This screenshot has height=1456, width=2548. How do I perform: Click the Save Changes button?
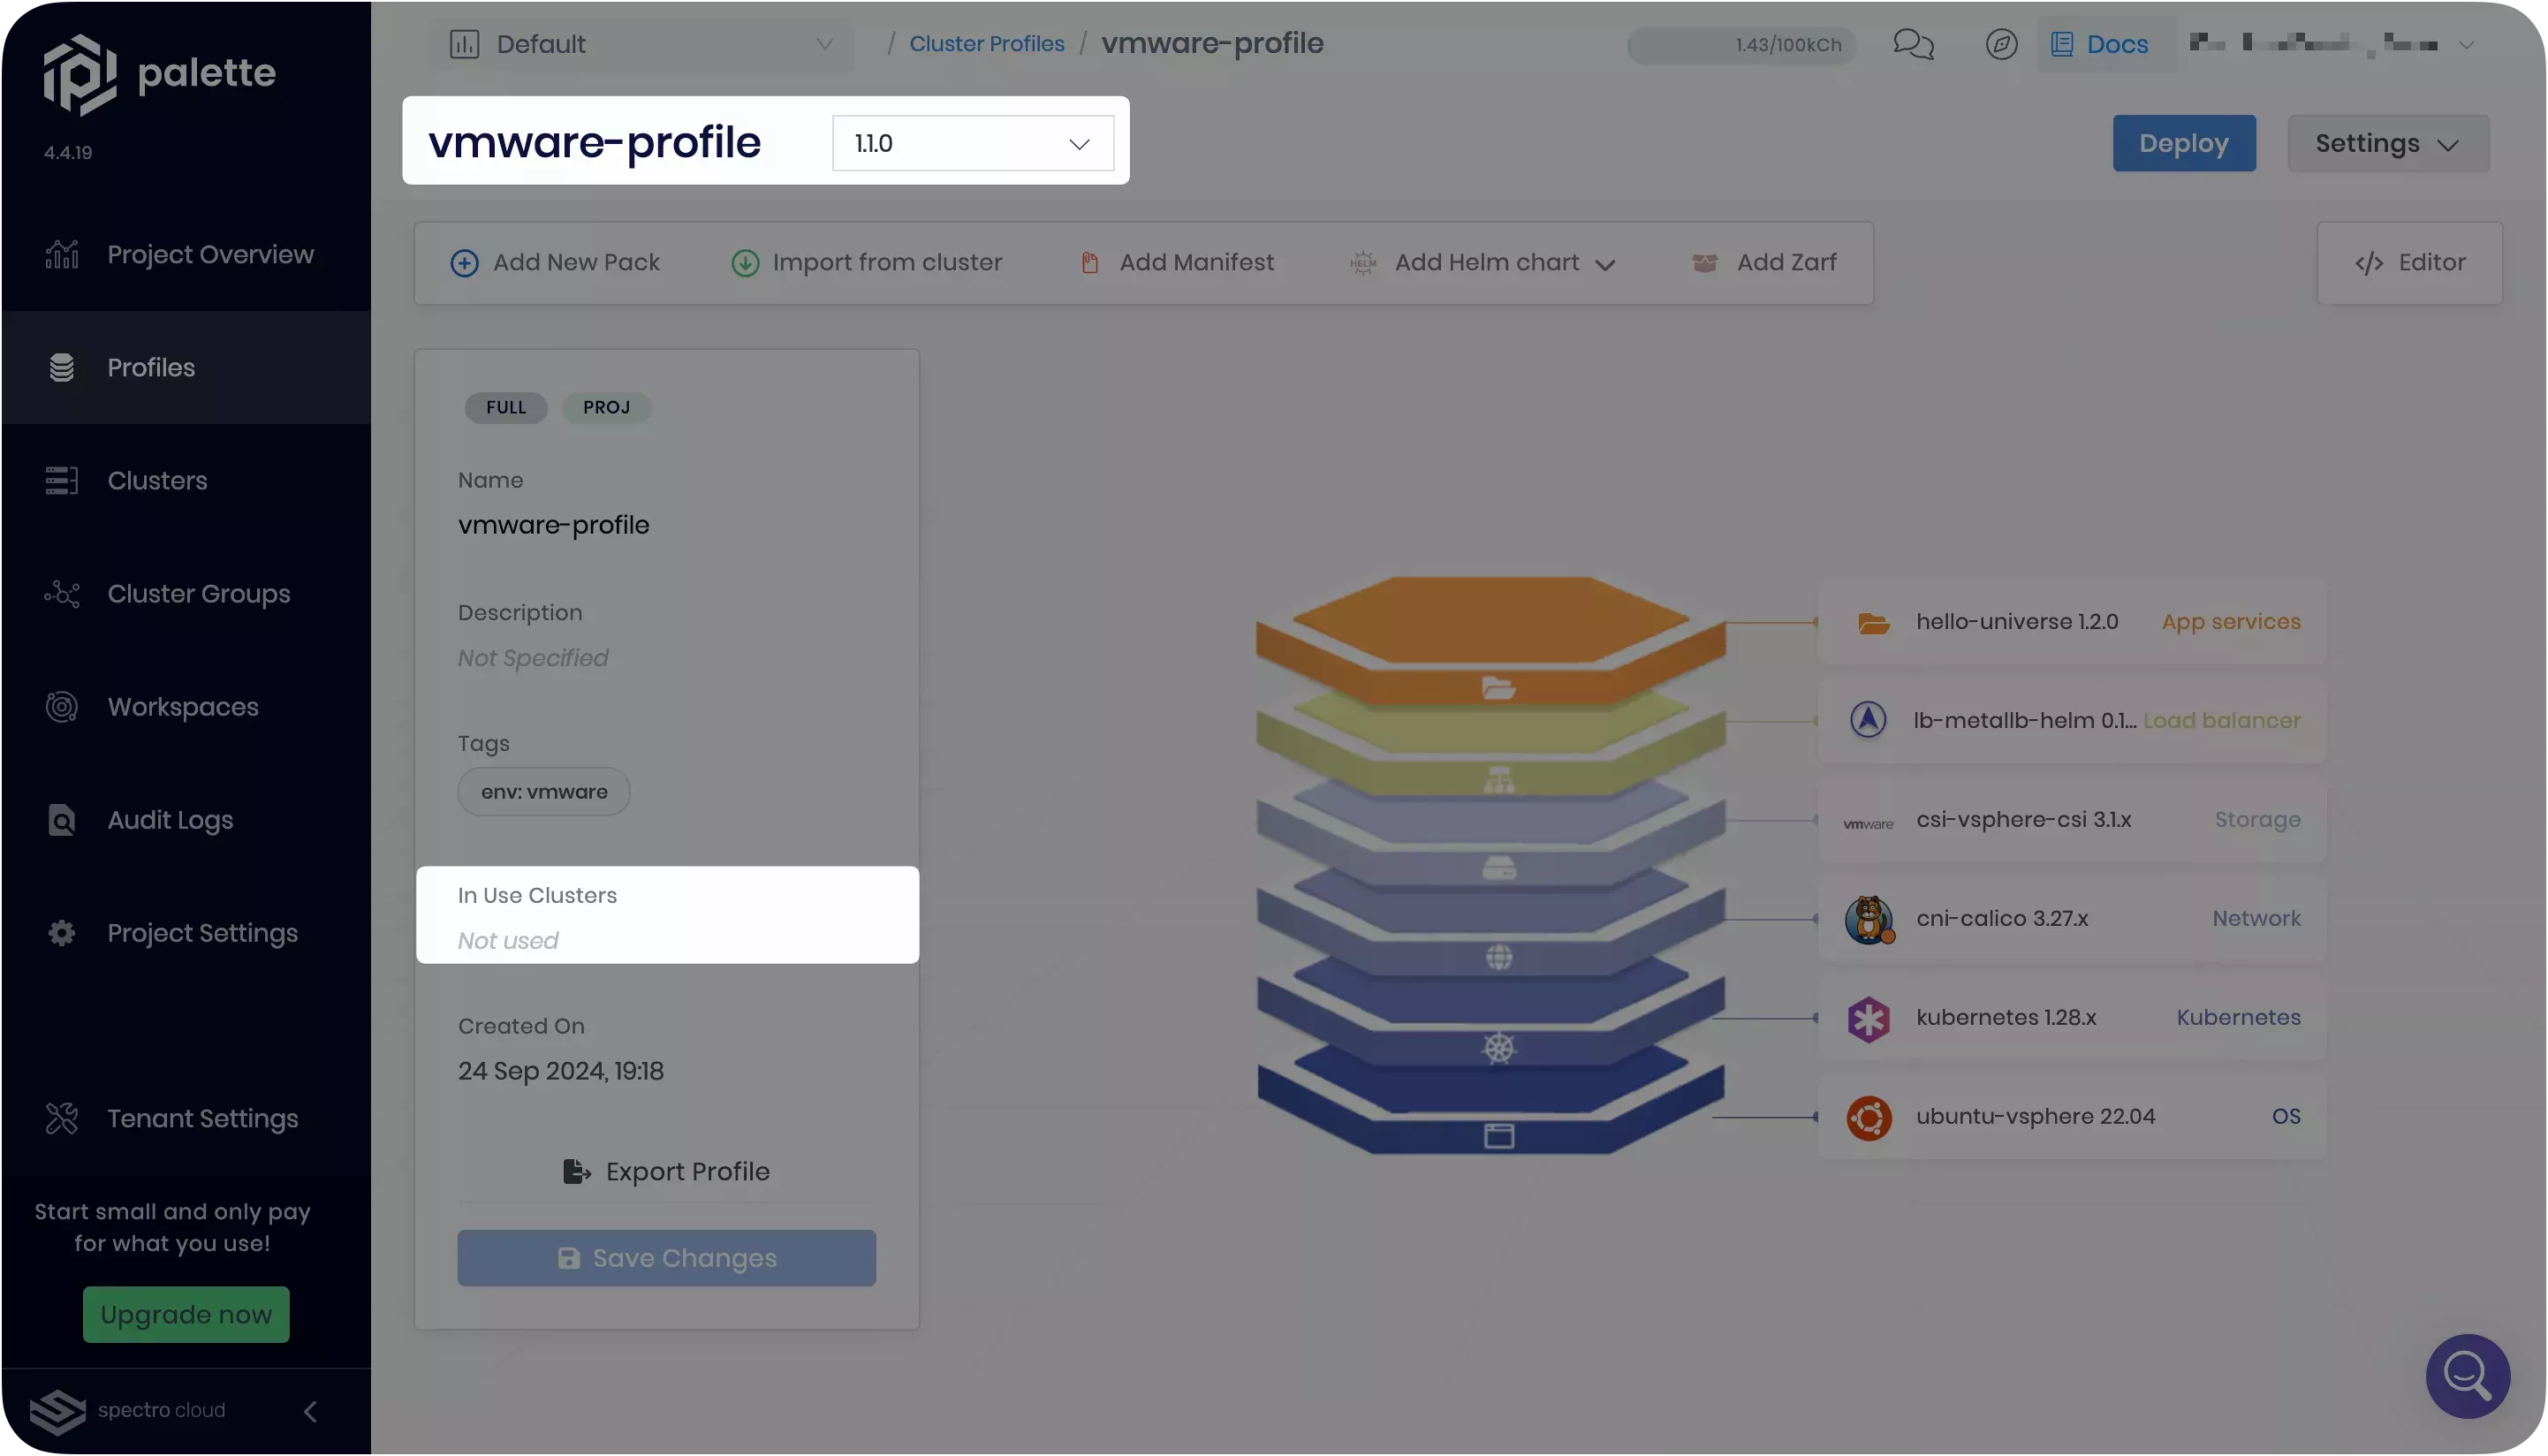click(x=667, y=1256)
